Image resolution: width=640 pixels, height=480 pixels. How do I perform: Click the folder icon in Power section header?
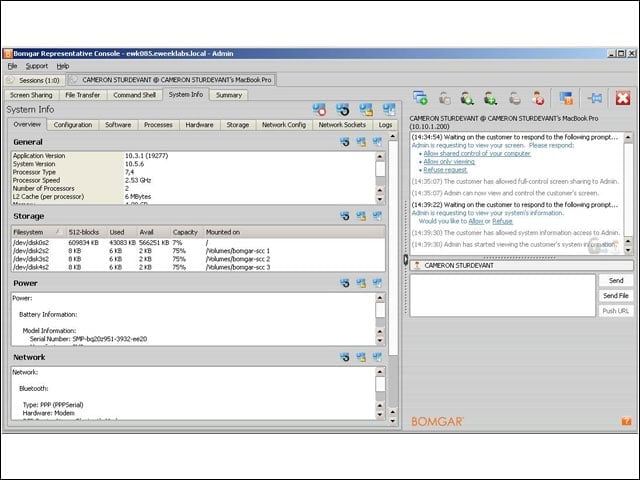point(361,283)
